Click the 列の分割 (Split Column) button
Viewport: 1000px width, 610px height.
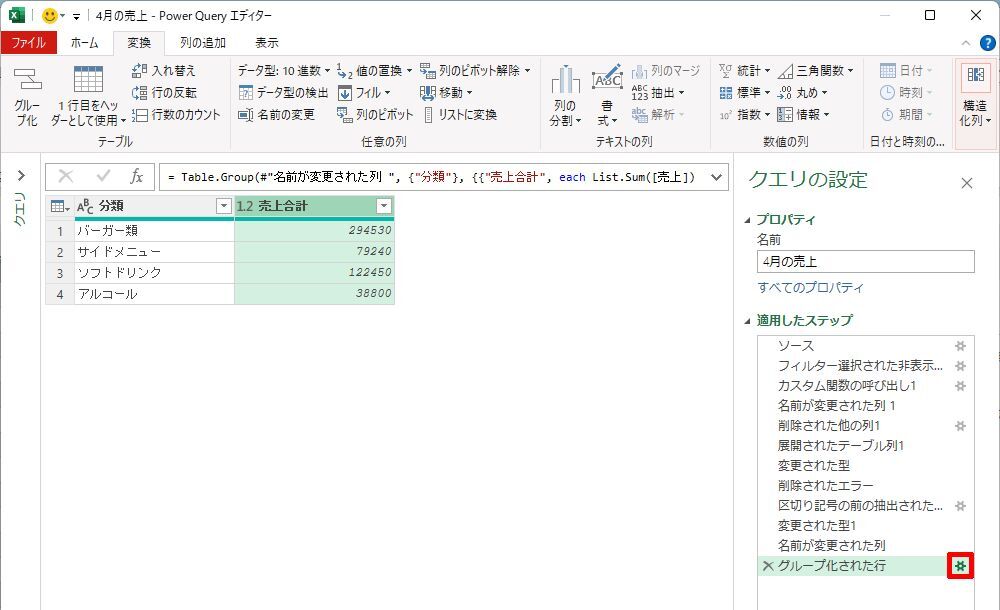pos(565,100)
